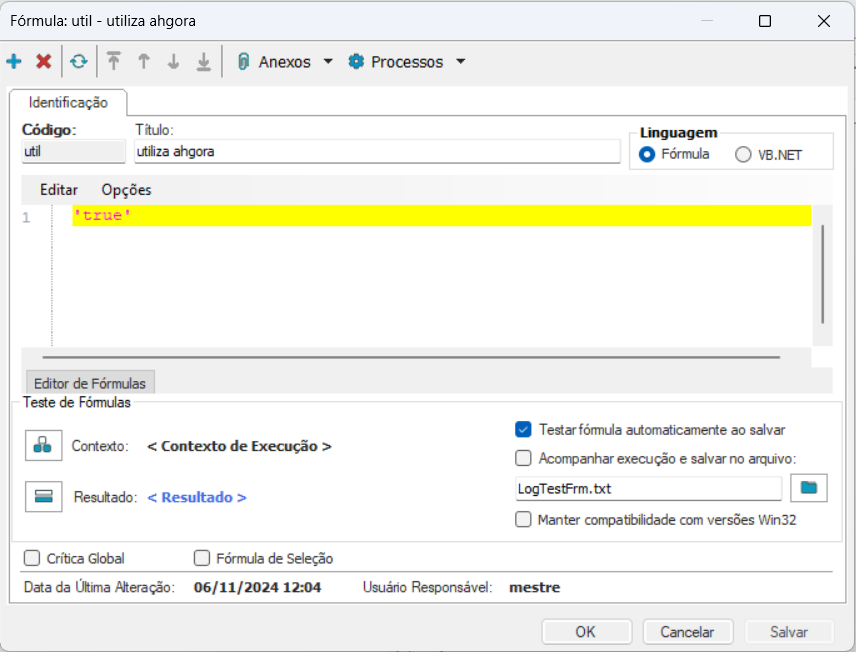Check Manter compatibilidade com versões Win32

tap(523, 519)
